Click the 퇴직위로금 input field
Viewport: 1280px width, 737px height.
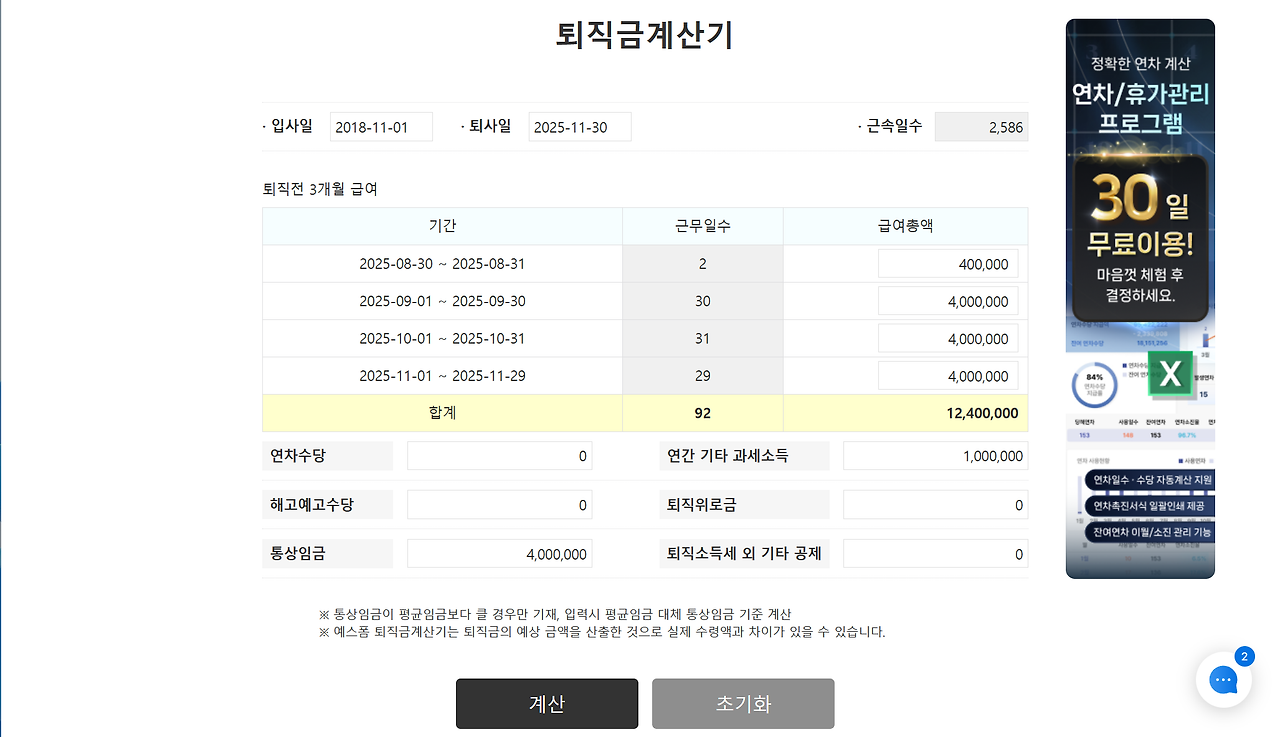point(935,505)
